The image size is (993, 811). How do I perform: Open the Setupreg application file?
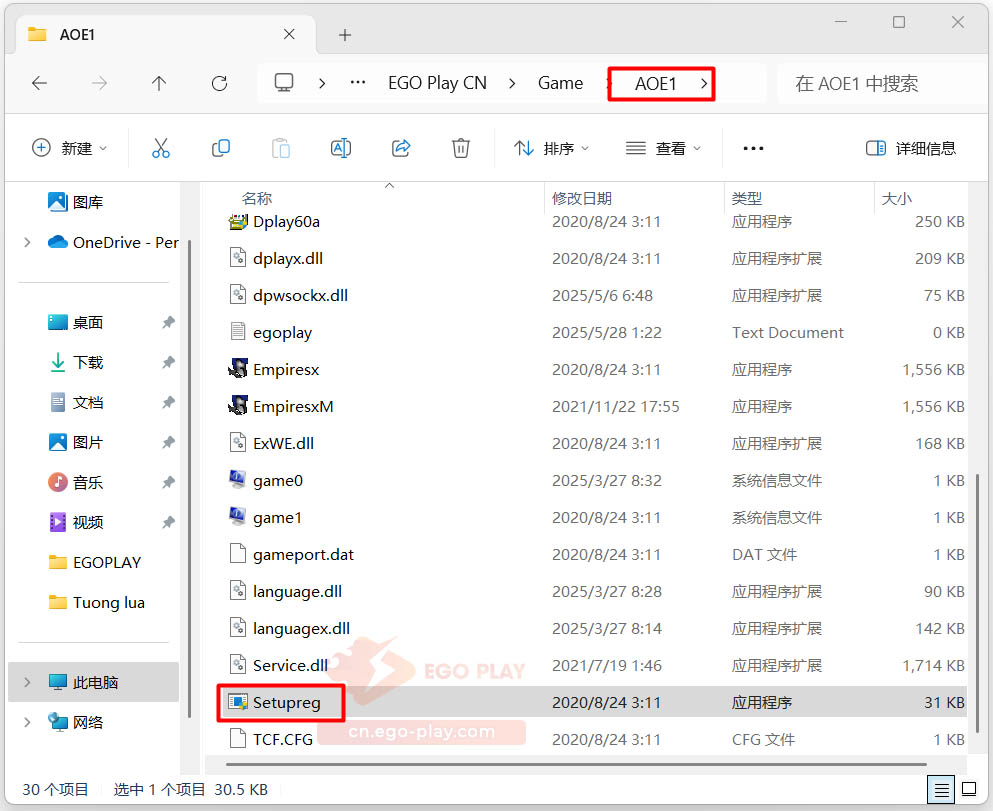(286, 703)
